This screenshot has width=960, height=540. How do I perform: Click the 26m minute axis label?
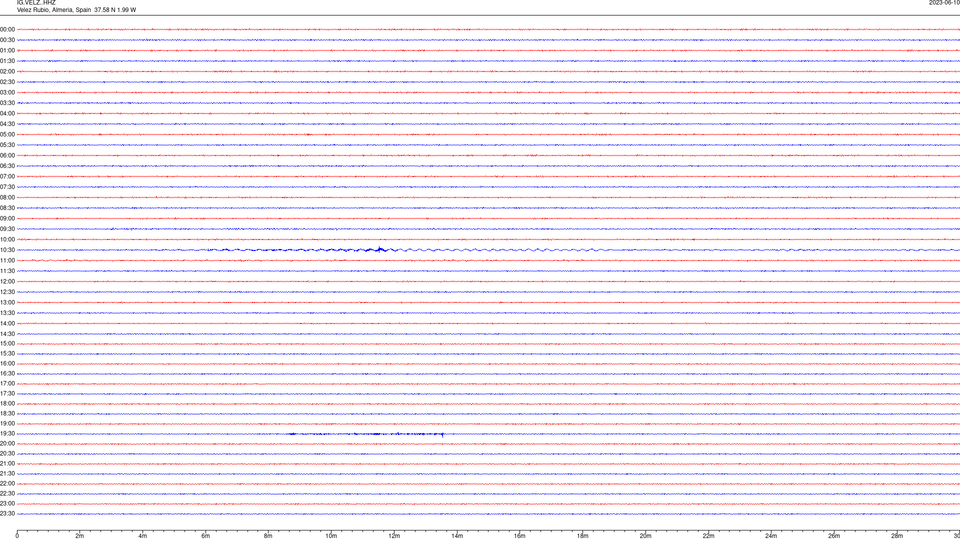834,536
